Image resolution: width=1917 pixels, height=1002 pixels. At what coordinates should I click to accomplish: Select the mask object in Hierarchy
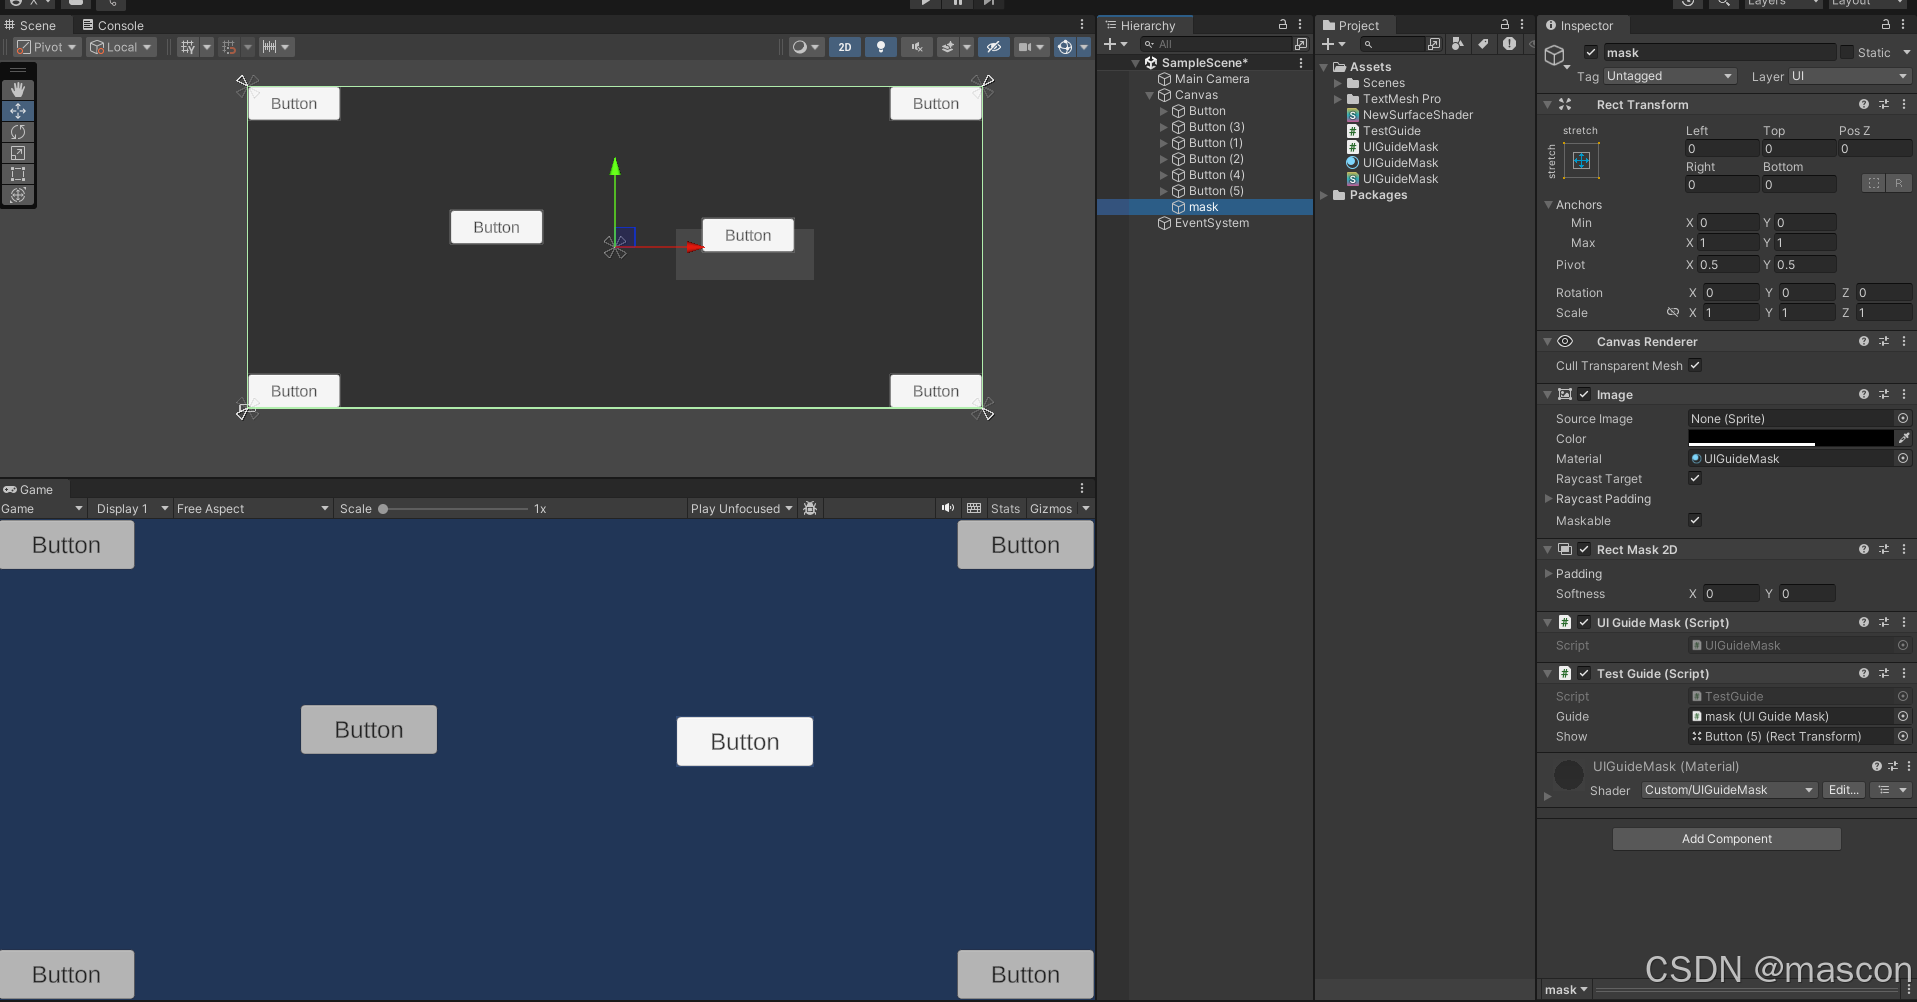coord(1202,207)
